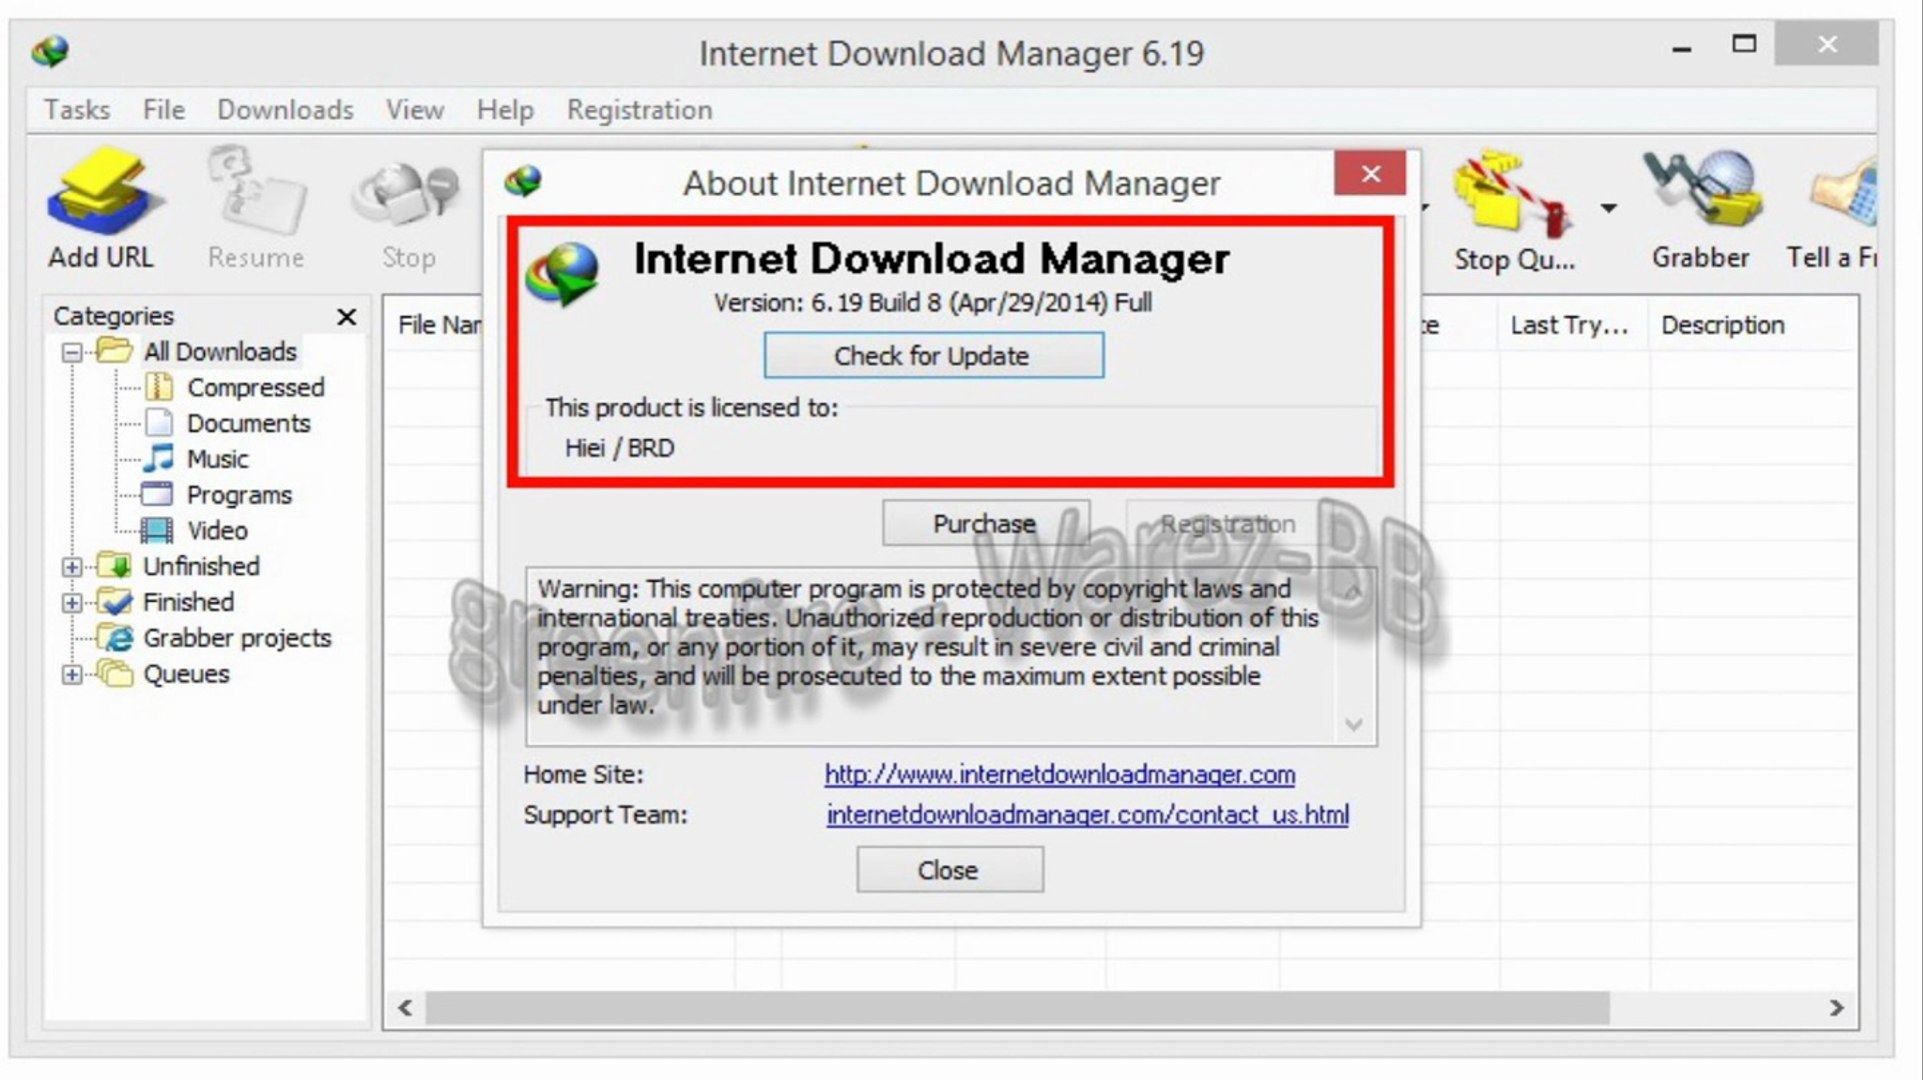
Task: Close the About dialog with red X
Action: 1370,174
